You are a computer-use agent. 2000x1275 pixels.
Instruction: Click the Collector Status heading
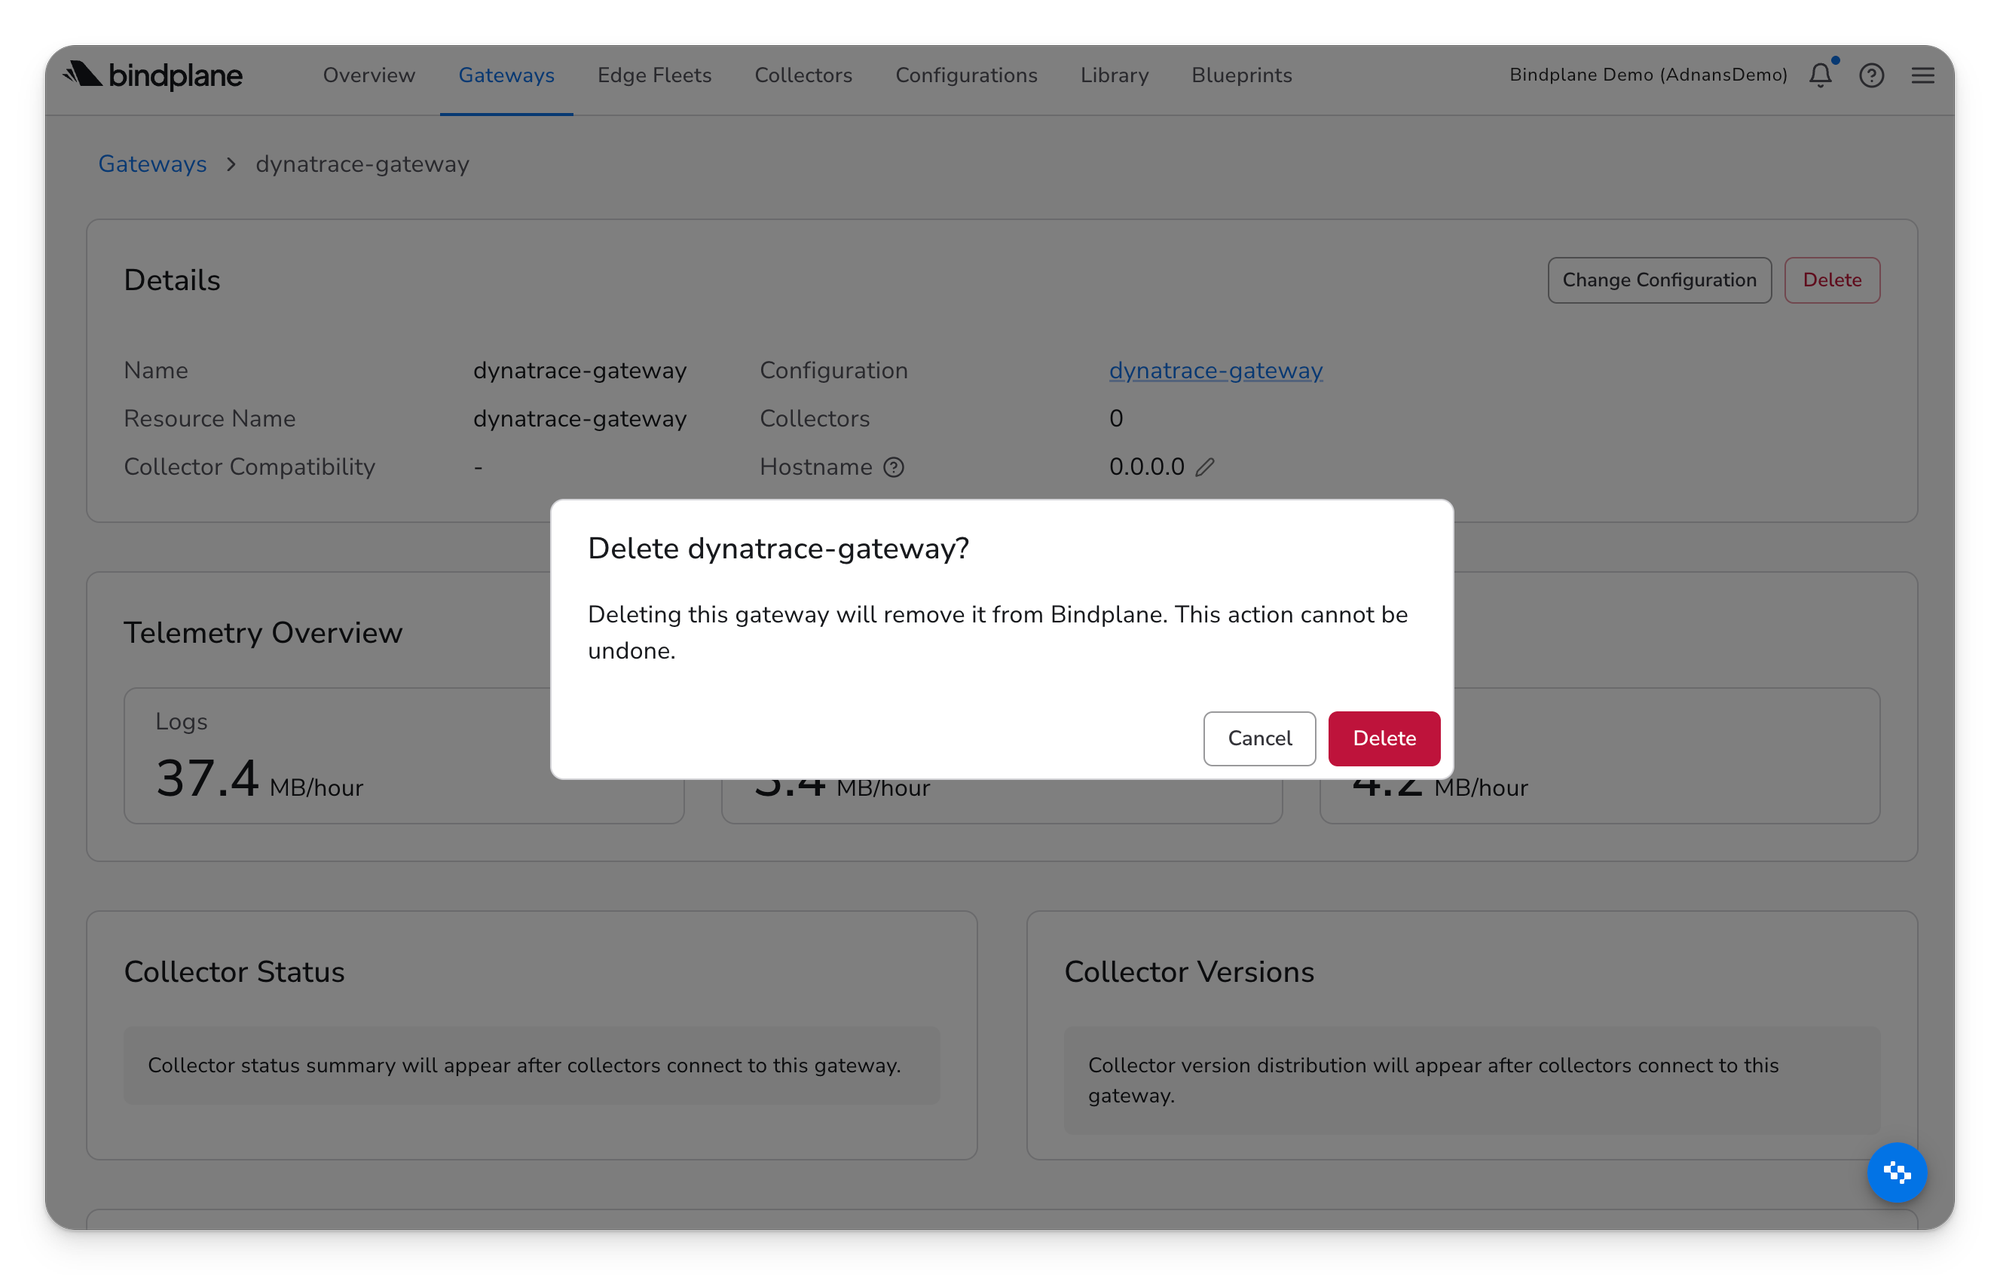(x=234, y=972)
